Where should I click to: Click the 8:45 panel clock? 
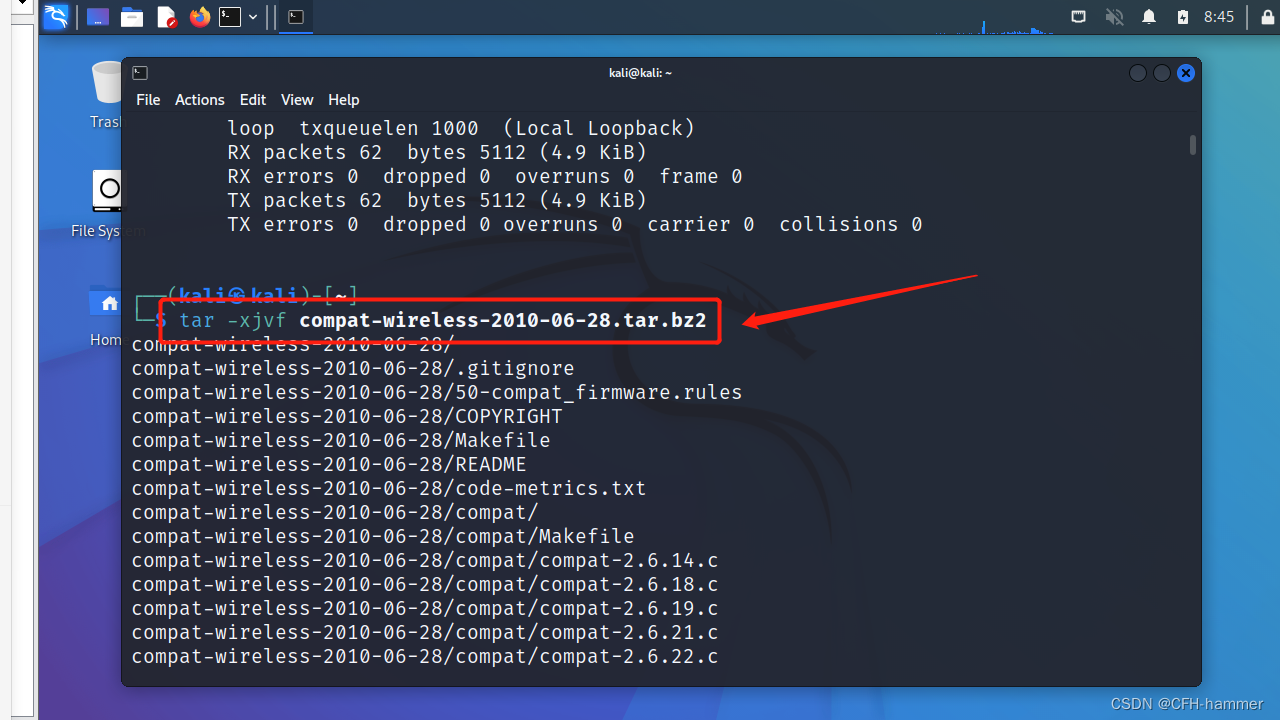(x=1219, y=17)
